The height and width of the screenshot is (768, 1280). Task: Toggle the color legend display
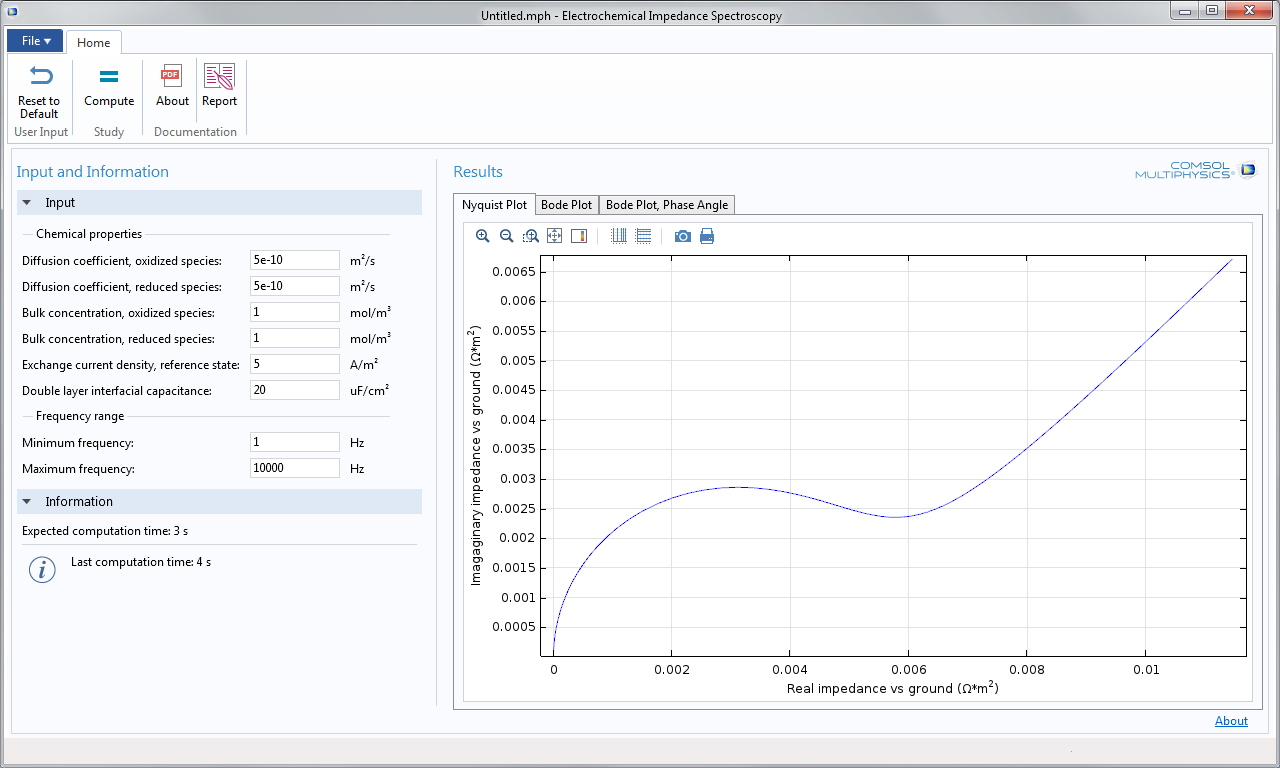pyautogui.click(x=579, y=236)
